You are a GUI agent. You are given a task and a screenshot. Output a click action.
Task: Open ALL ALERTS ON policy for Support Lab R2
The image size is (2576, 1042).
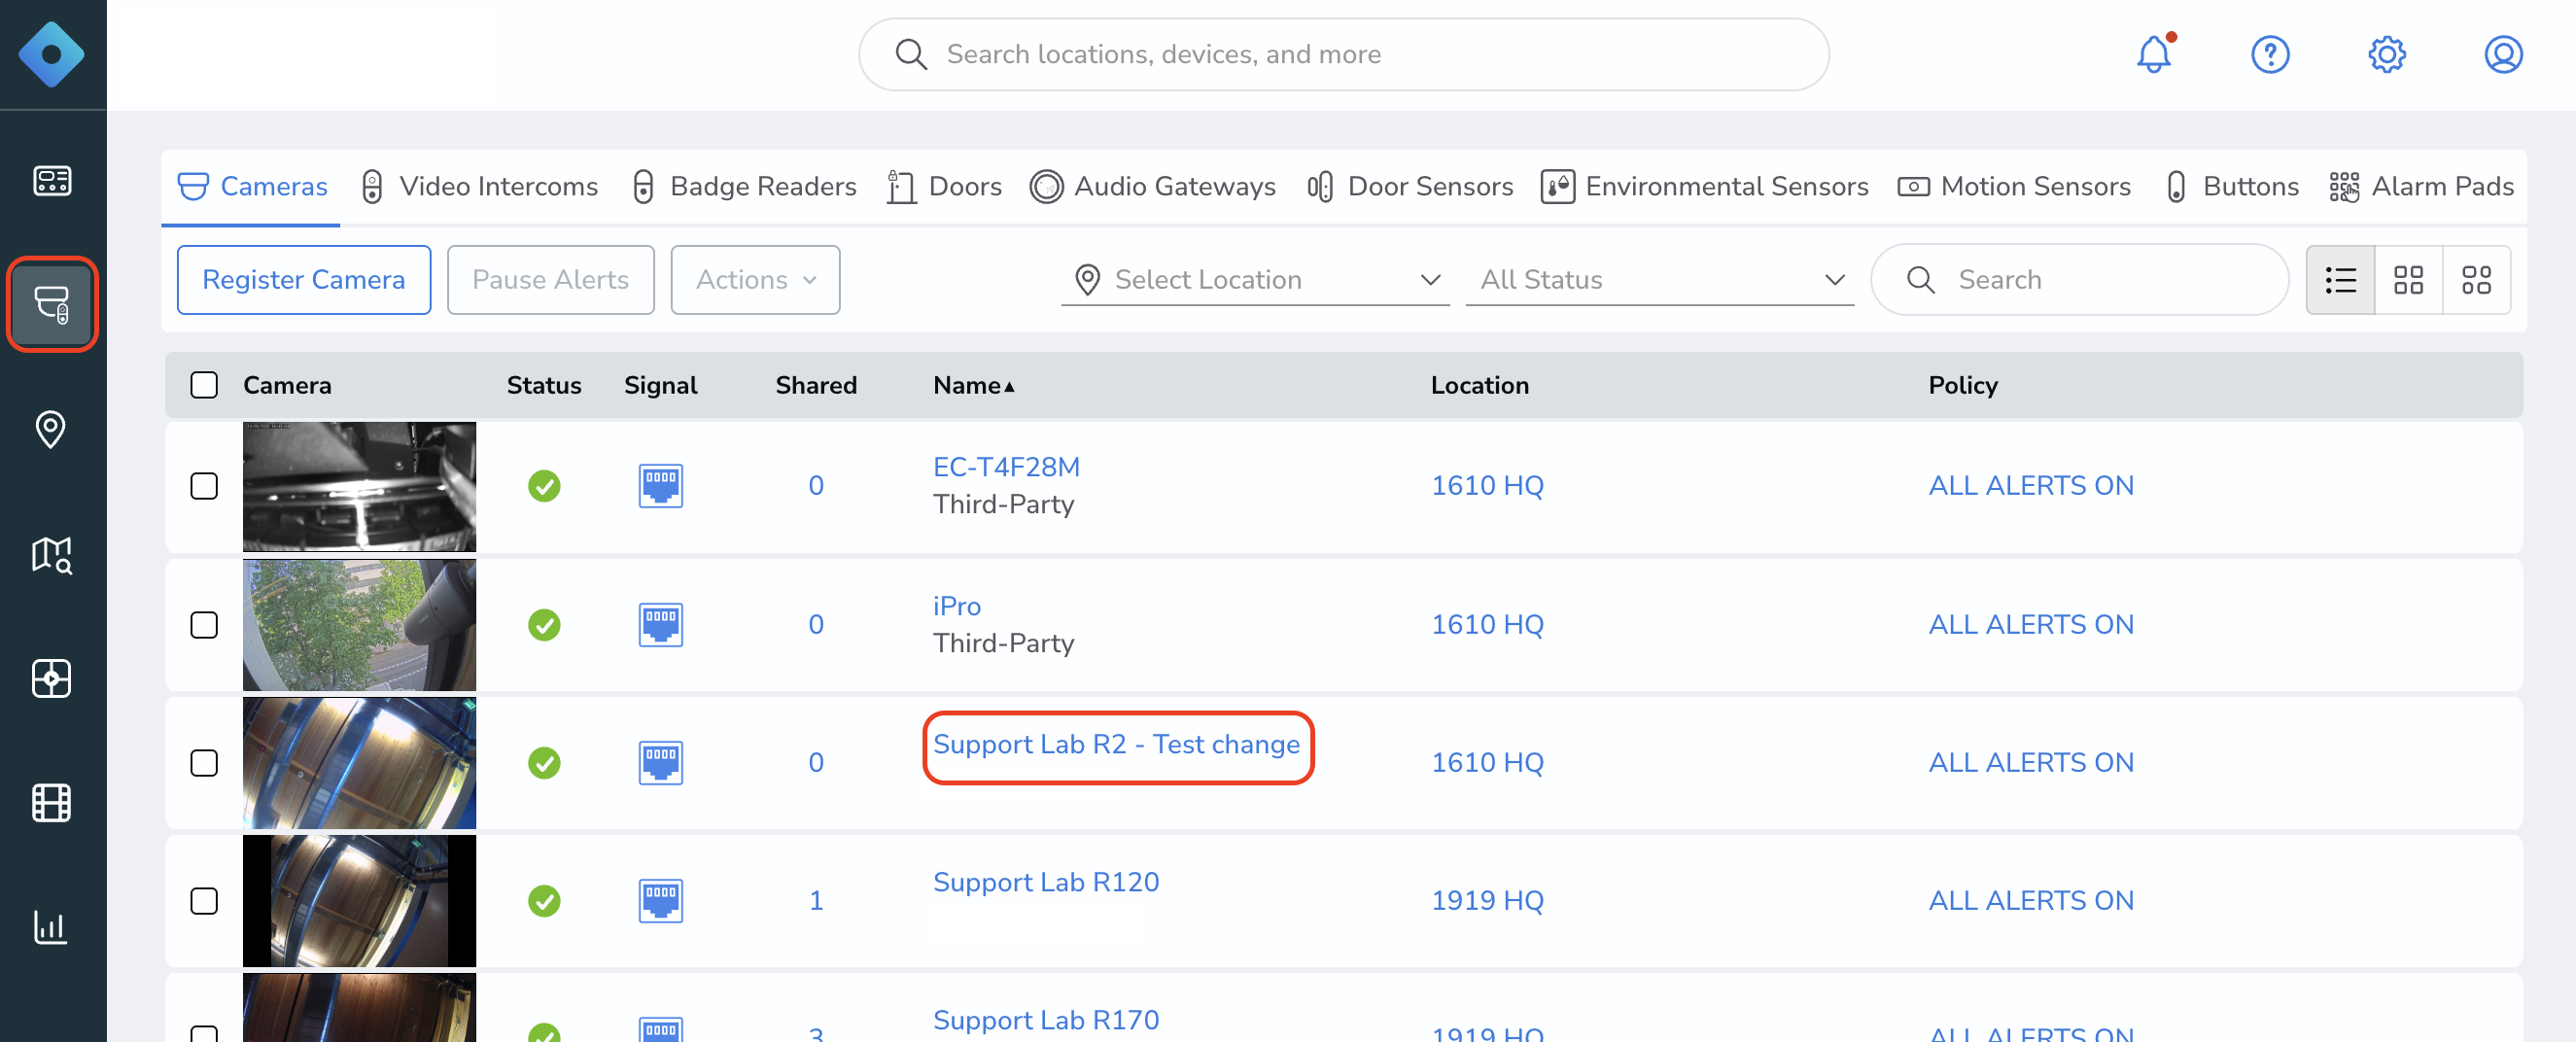tap(2031, 763)
